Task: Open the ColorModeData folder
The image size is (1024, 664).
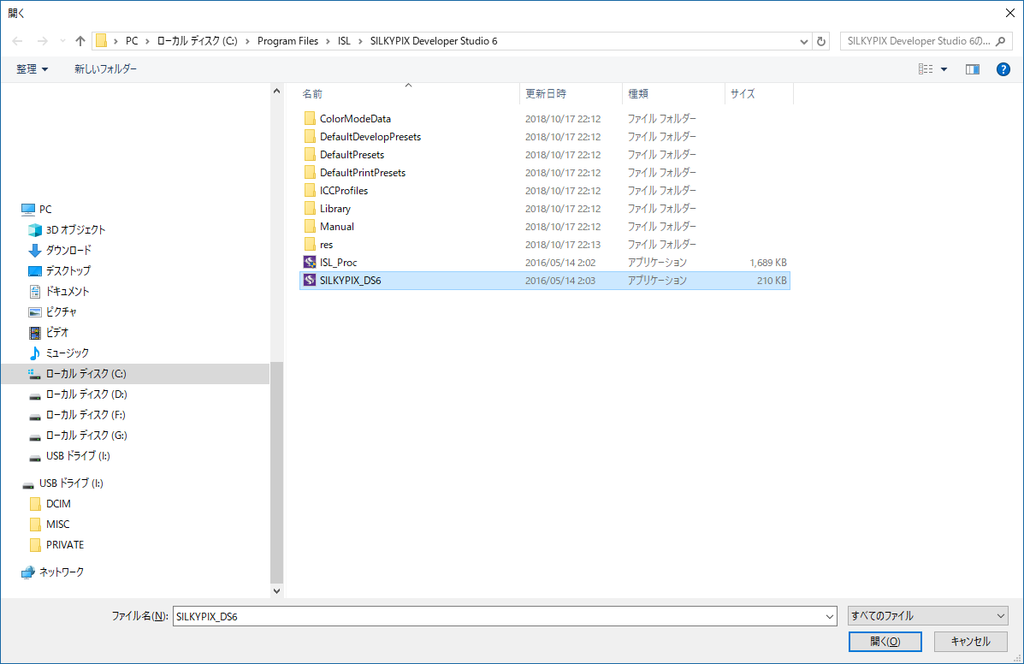Action: (545, 119)
